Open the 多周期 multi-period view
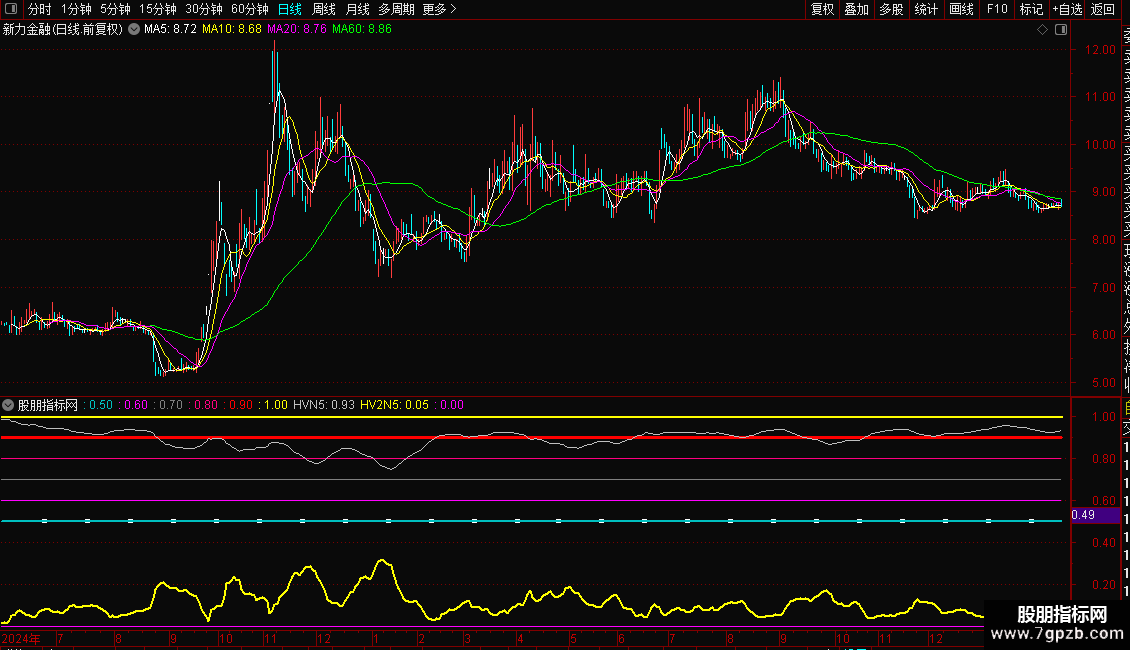Viewport: 1130px width, 650px height. (x=396, y=9)
